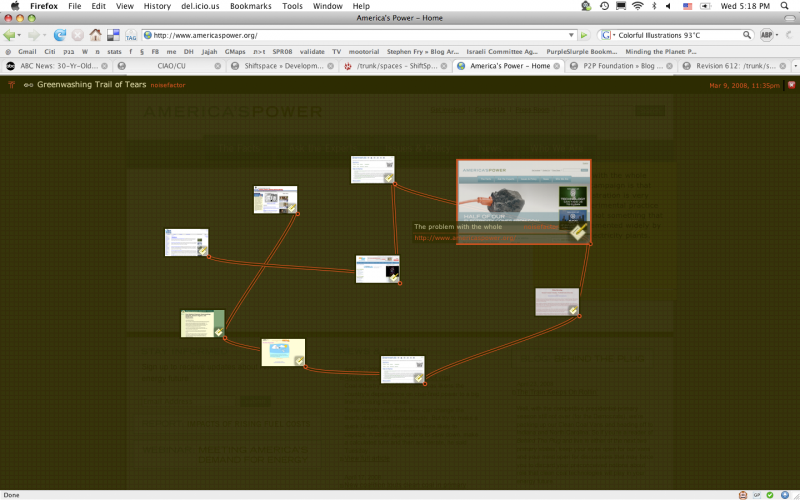Switch to the Shiftspace » Developm... tab
This screenshot has height=500, width=800.
tap(282, 66)
